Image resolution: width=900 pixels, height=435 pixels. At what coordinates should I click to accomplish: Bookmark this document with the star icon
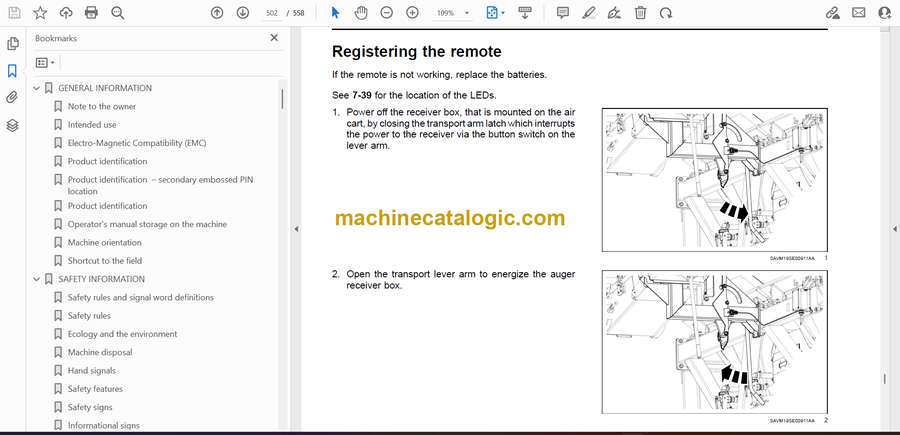[x=40, y=13]
